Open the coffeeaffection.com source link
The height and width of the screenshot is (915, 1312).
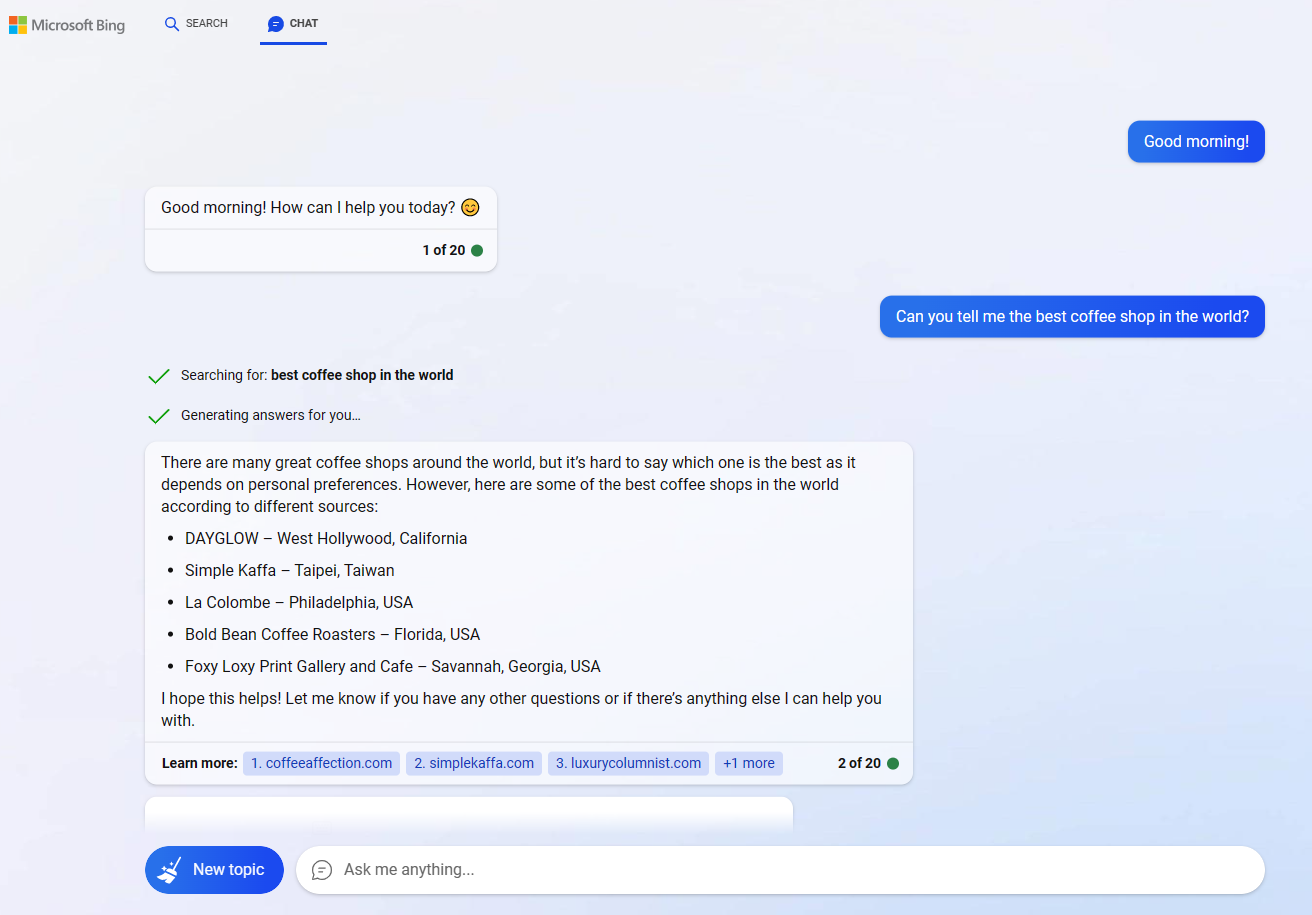pos(321,763)
